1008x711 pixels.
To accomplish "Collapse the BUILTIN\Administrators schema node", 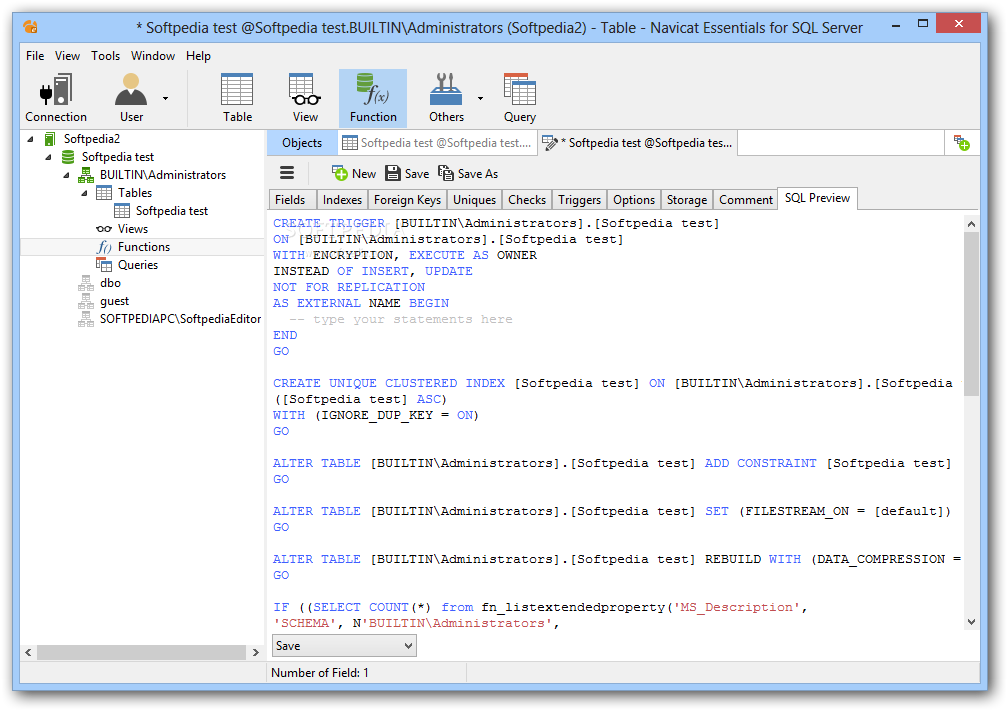I will 66,175.
